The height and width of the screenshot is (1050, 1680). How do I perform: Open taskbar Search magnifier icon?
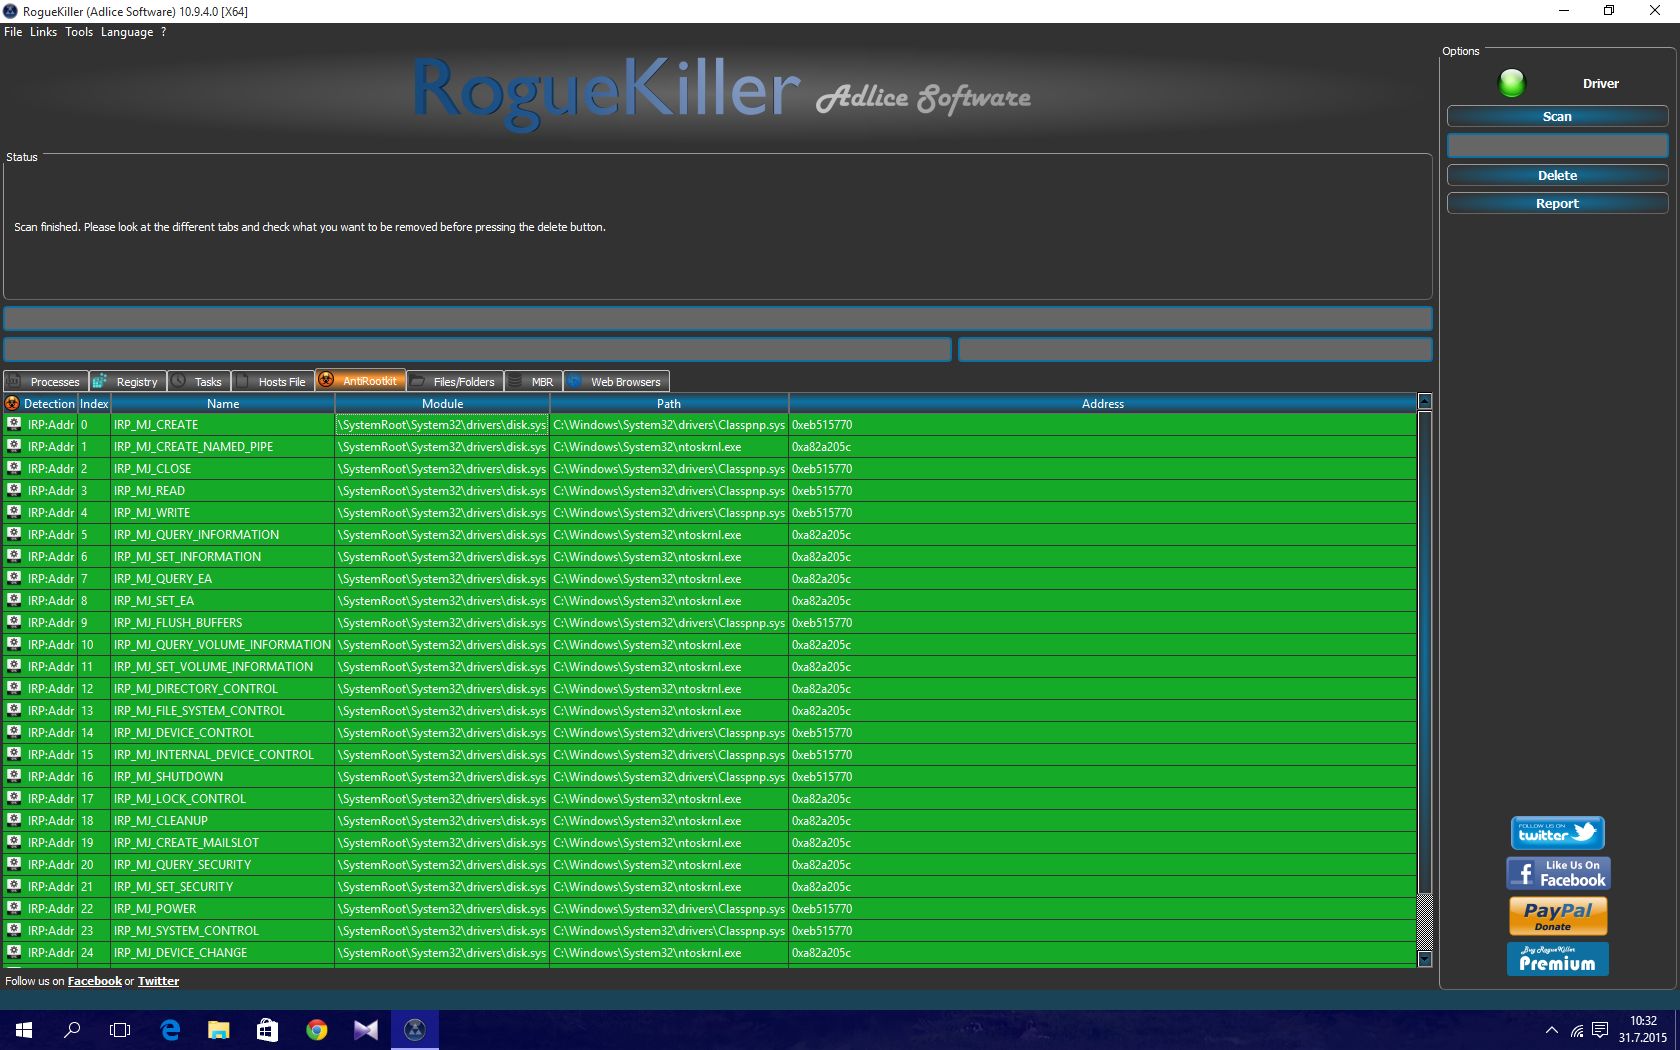point(72,1030)
